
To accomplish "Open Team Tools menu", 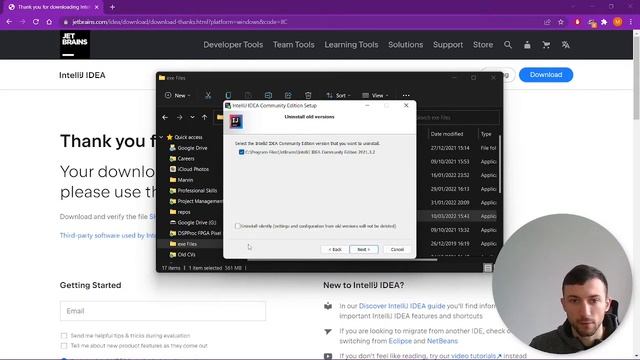I will tap(293, 45).
